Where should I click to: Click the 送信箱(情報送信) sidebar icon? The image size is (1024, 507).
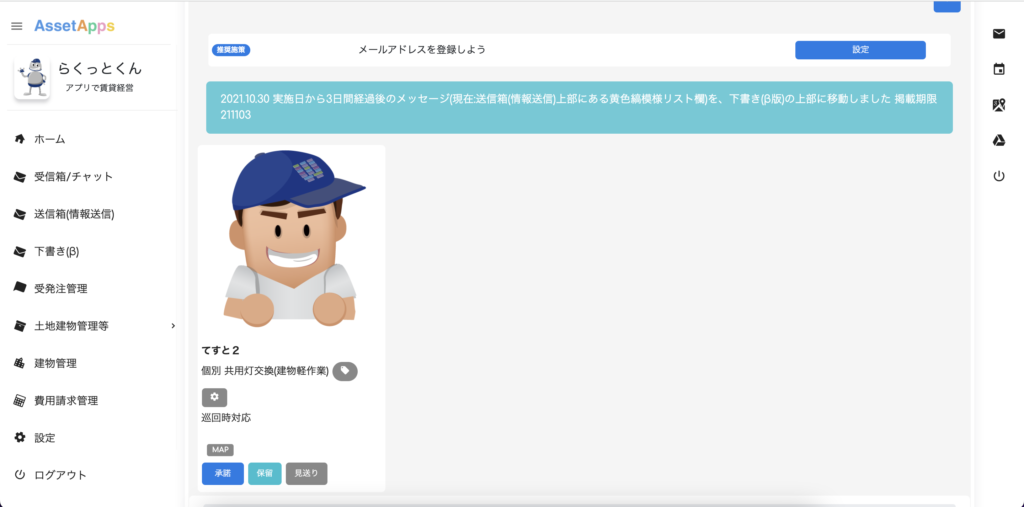pos(20,214)
